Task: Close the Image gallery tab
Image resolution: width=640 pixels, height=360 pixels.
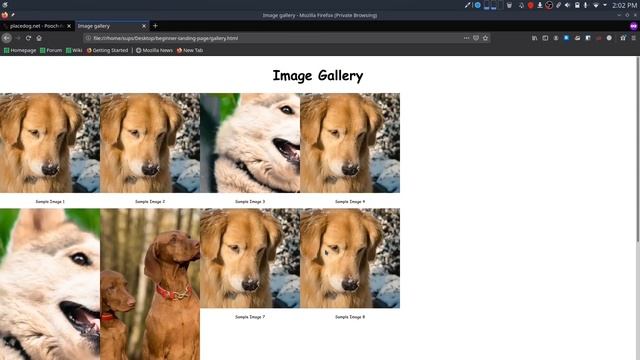Action: tap(144, 26)
